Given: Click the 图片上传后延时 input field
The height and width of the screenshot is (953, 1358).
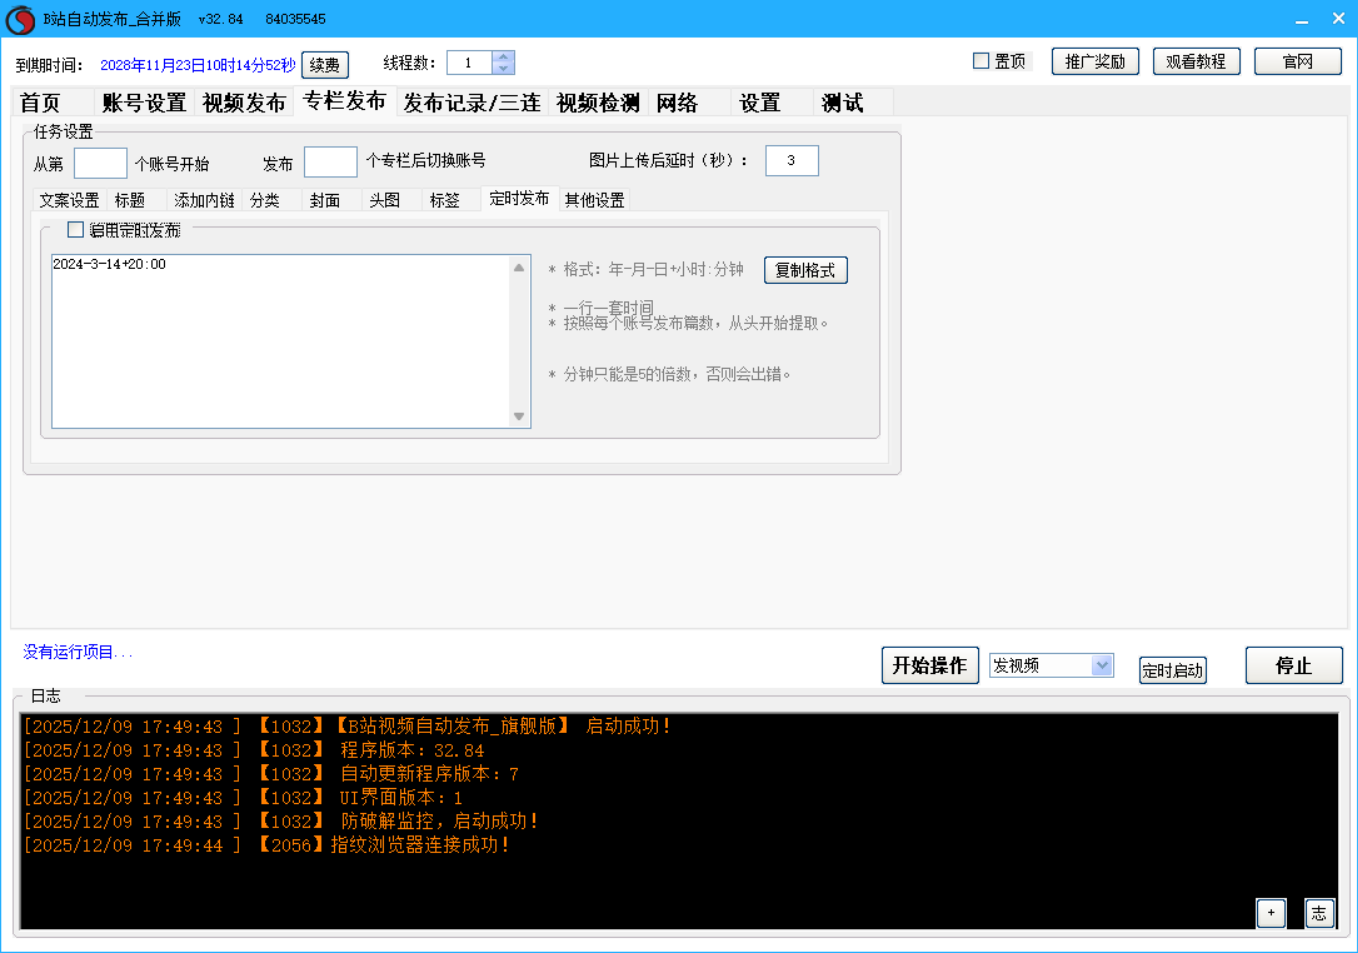Looking at the screenshot, I should pos(791,161).
